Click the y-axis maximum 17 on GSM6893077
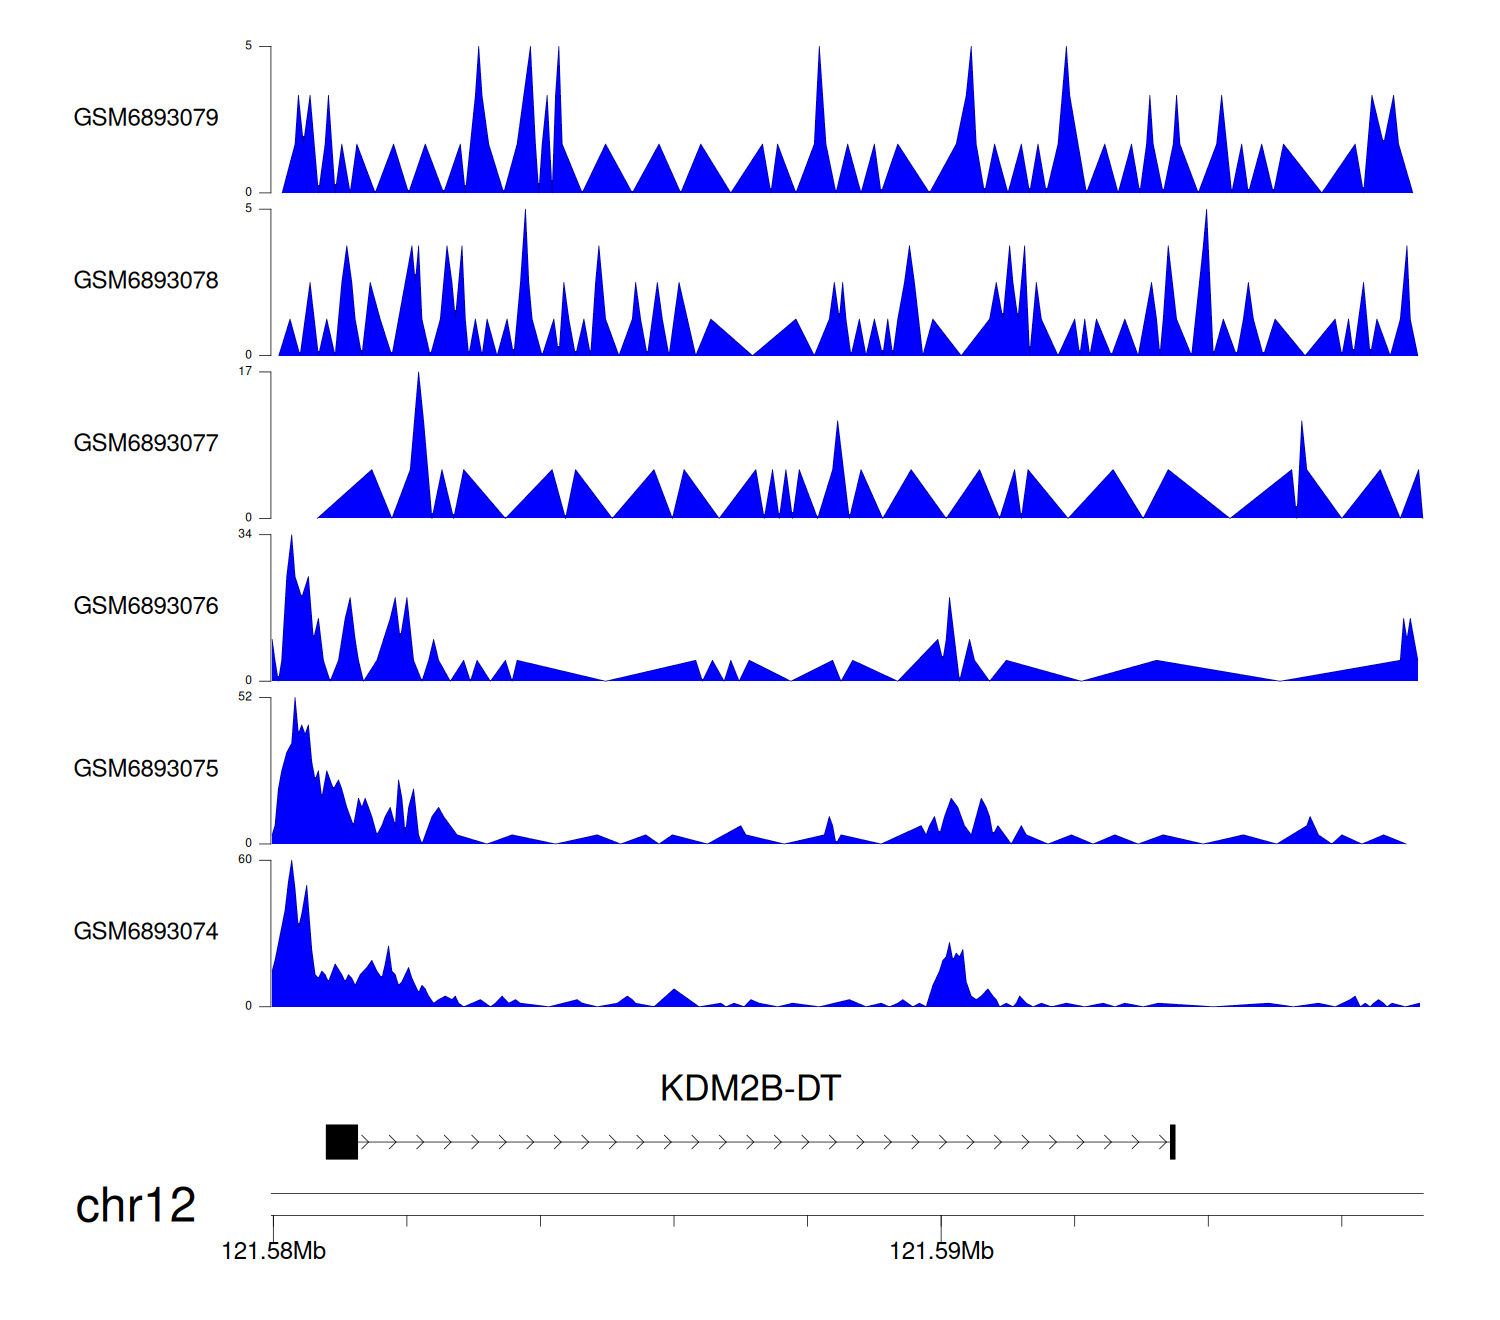Viewport: 1500px width, 1320px height. click(245, 371)
